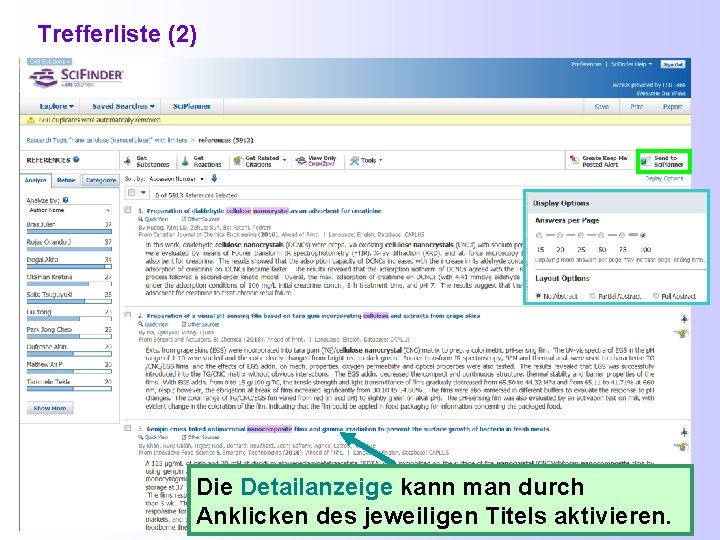Open the CAS Solutions dropdown
The height and width of the screenshot is (540, 720).
pos(50,61)
